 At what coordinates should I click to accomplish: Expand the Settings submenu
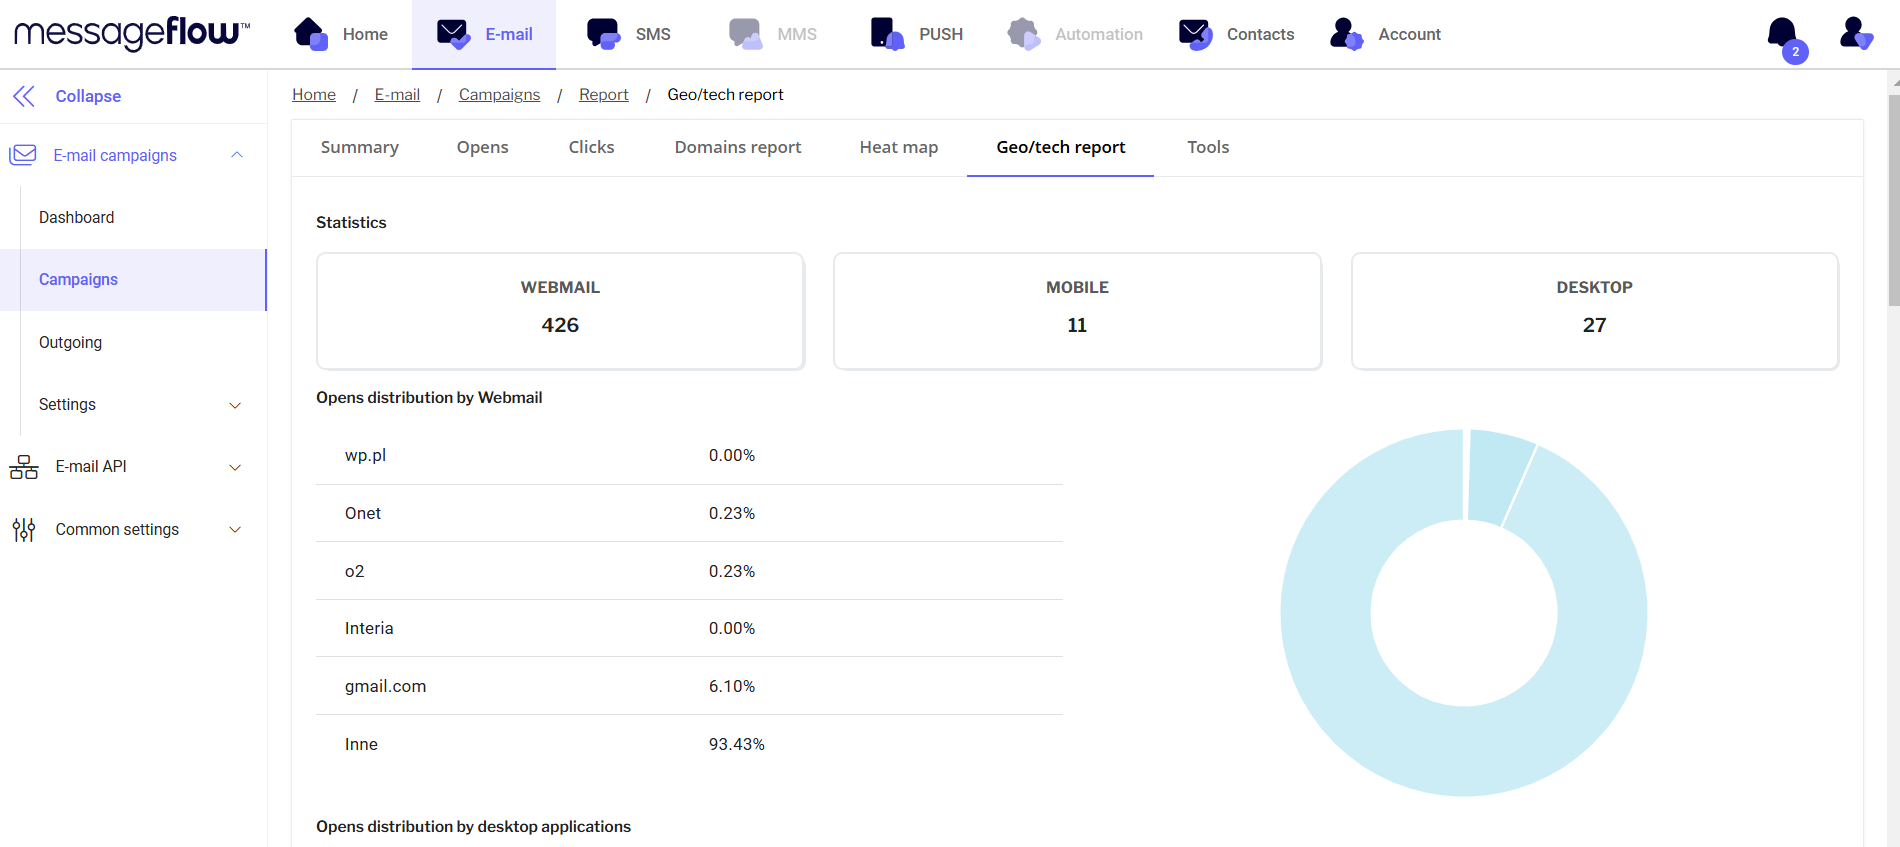(x=235, y=405)
